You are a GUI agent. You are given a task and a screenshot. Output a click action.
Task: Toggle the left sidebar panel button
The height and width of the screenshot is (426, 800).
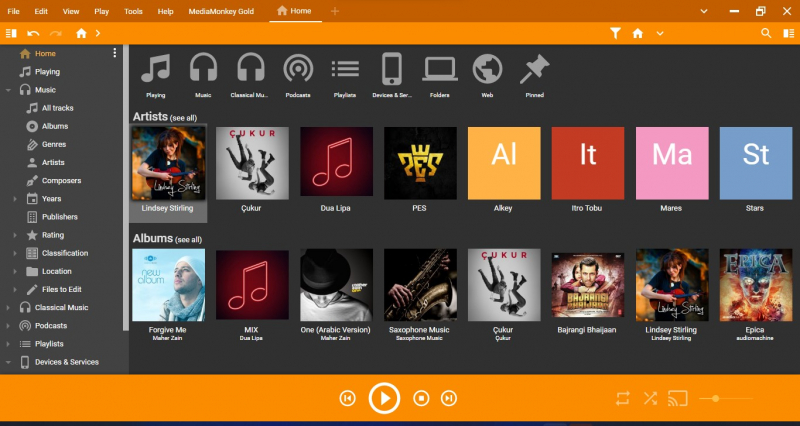click(x=11, y=33)
